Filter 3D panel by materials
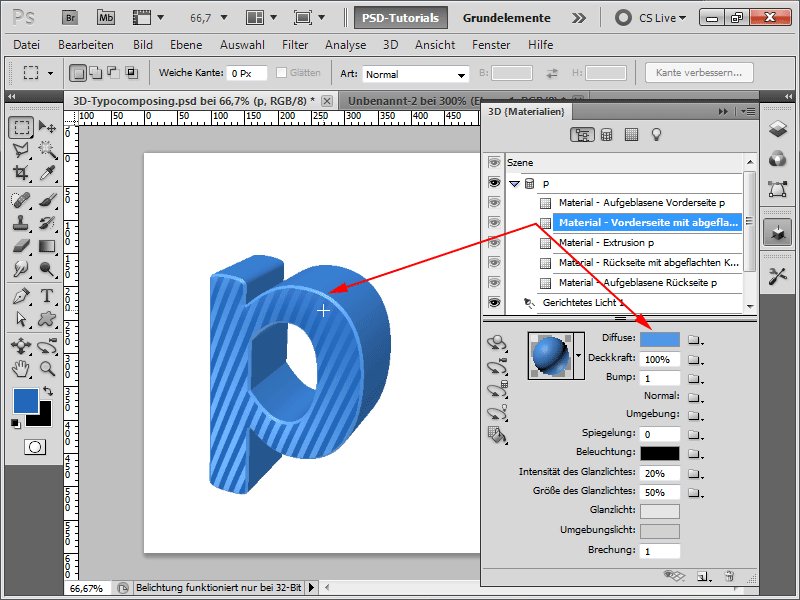Viewport: 800px width, 600px height. [x=631, y=135]
